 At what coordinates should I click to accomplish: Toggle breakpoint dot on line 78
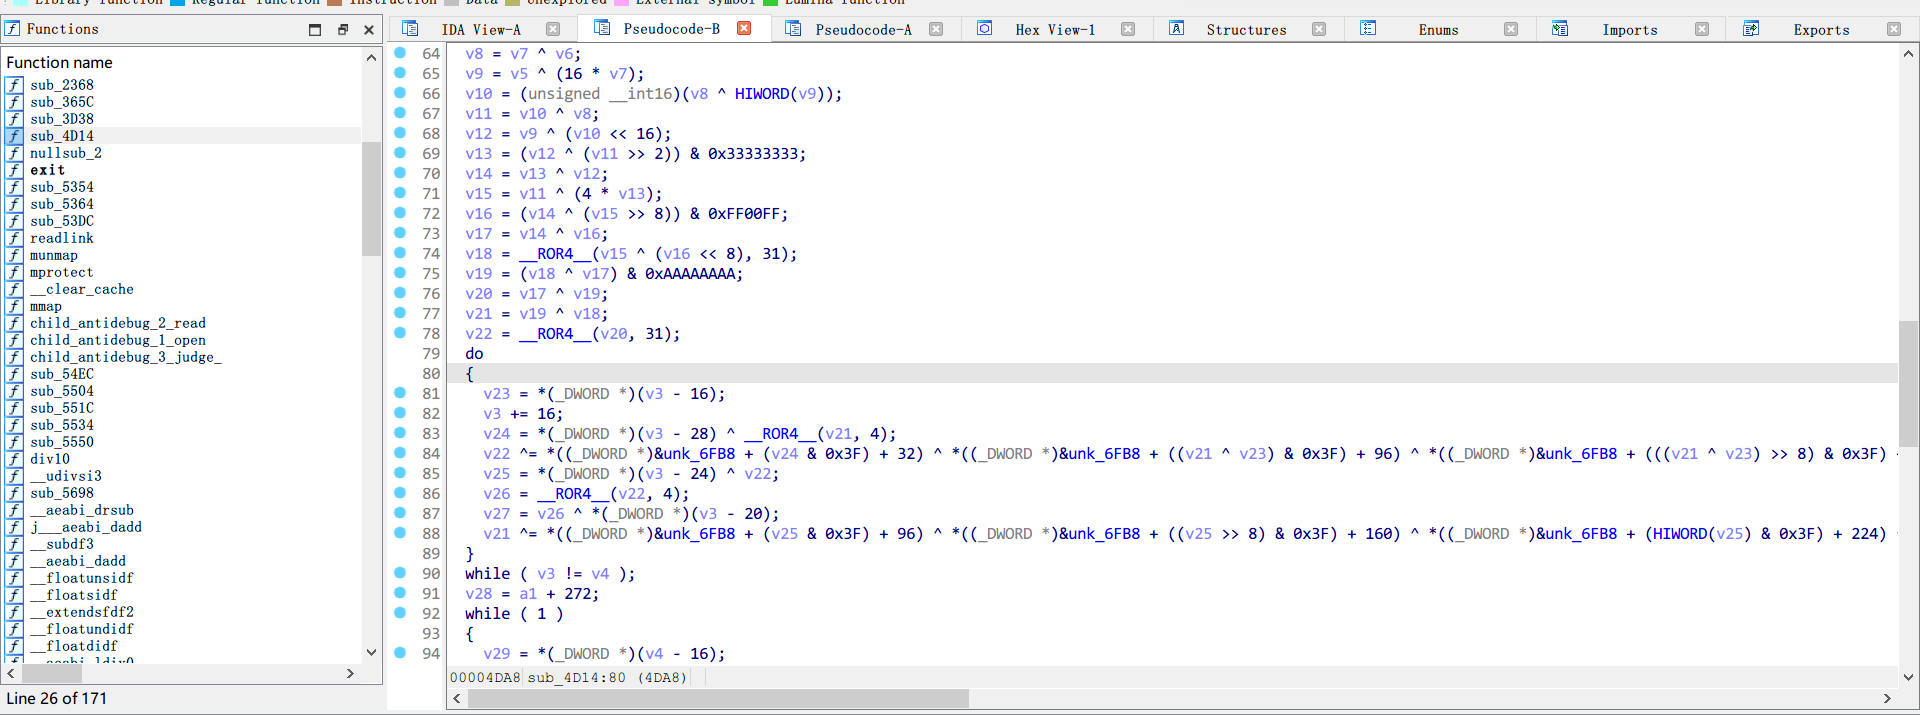[400, 333]
